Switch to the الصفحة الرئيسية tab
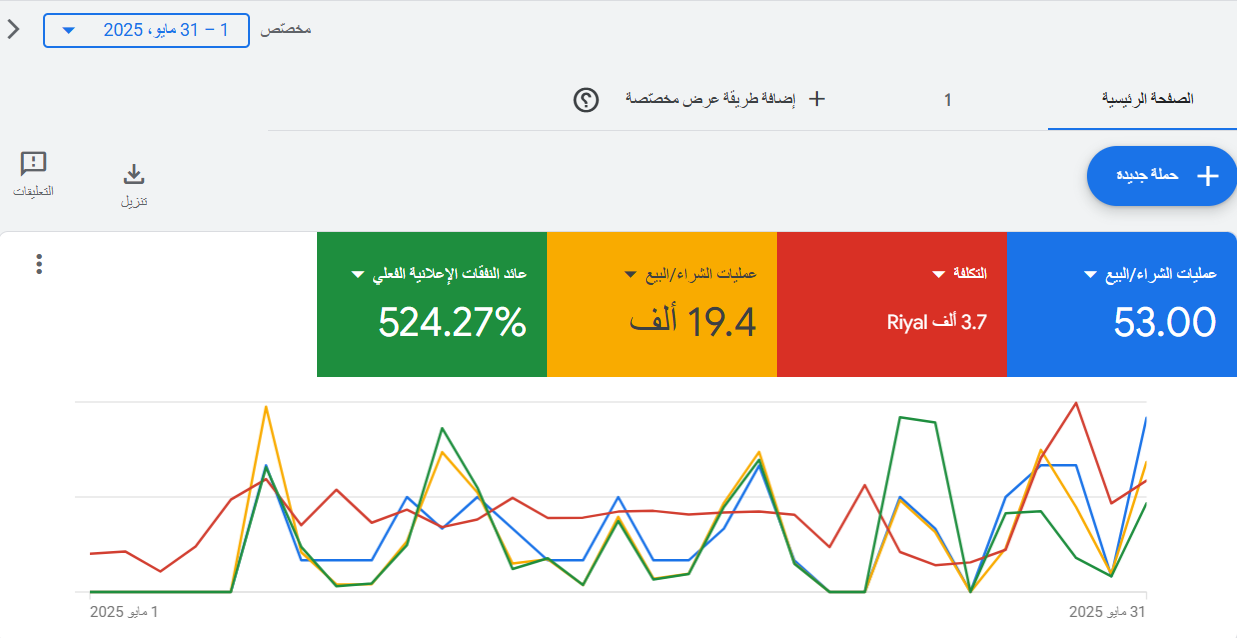 click(1148, 99)
